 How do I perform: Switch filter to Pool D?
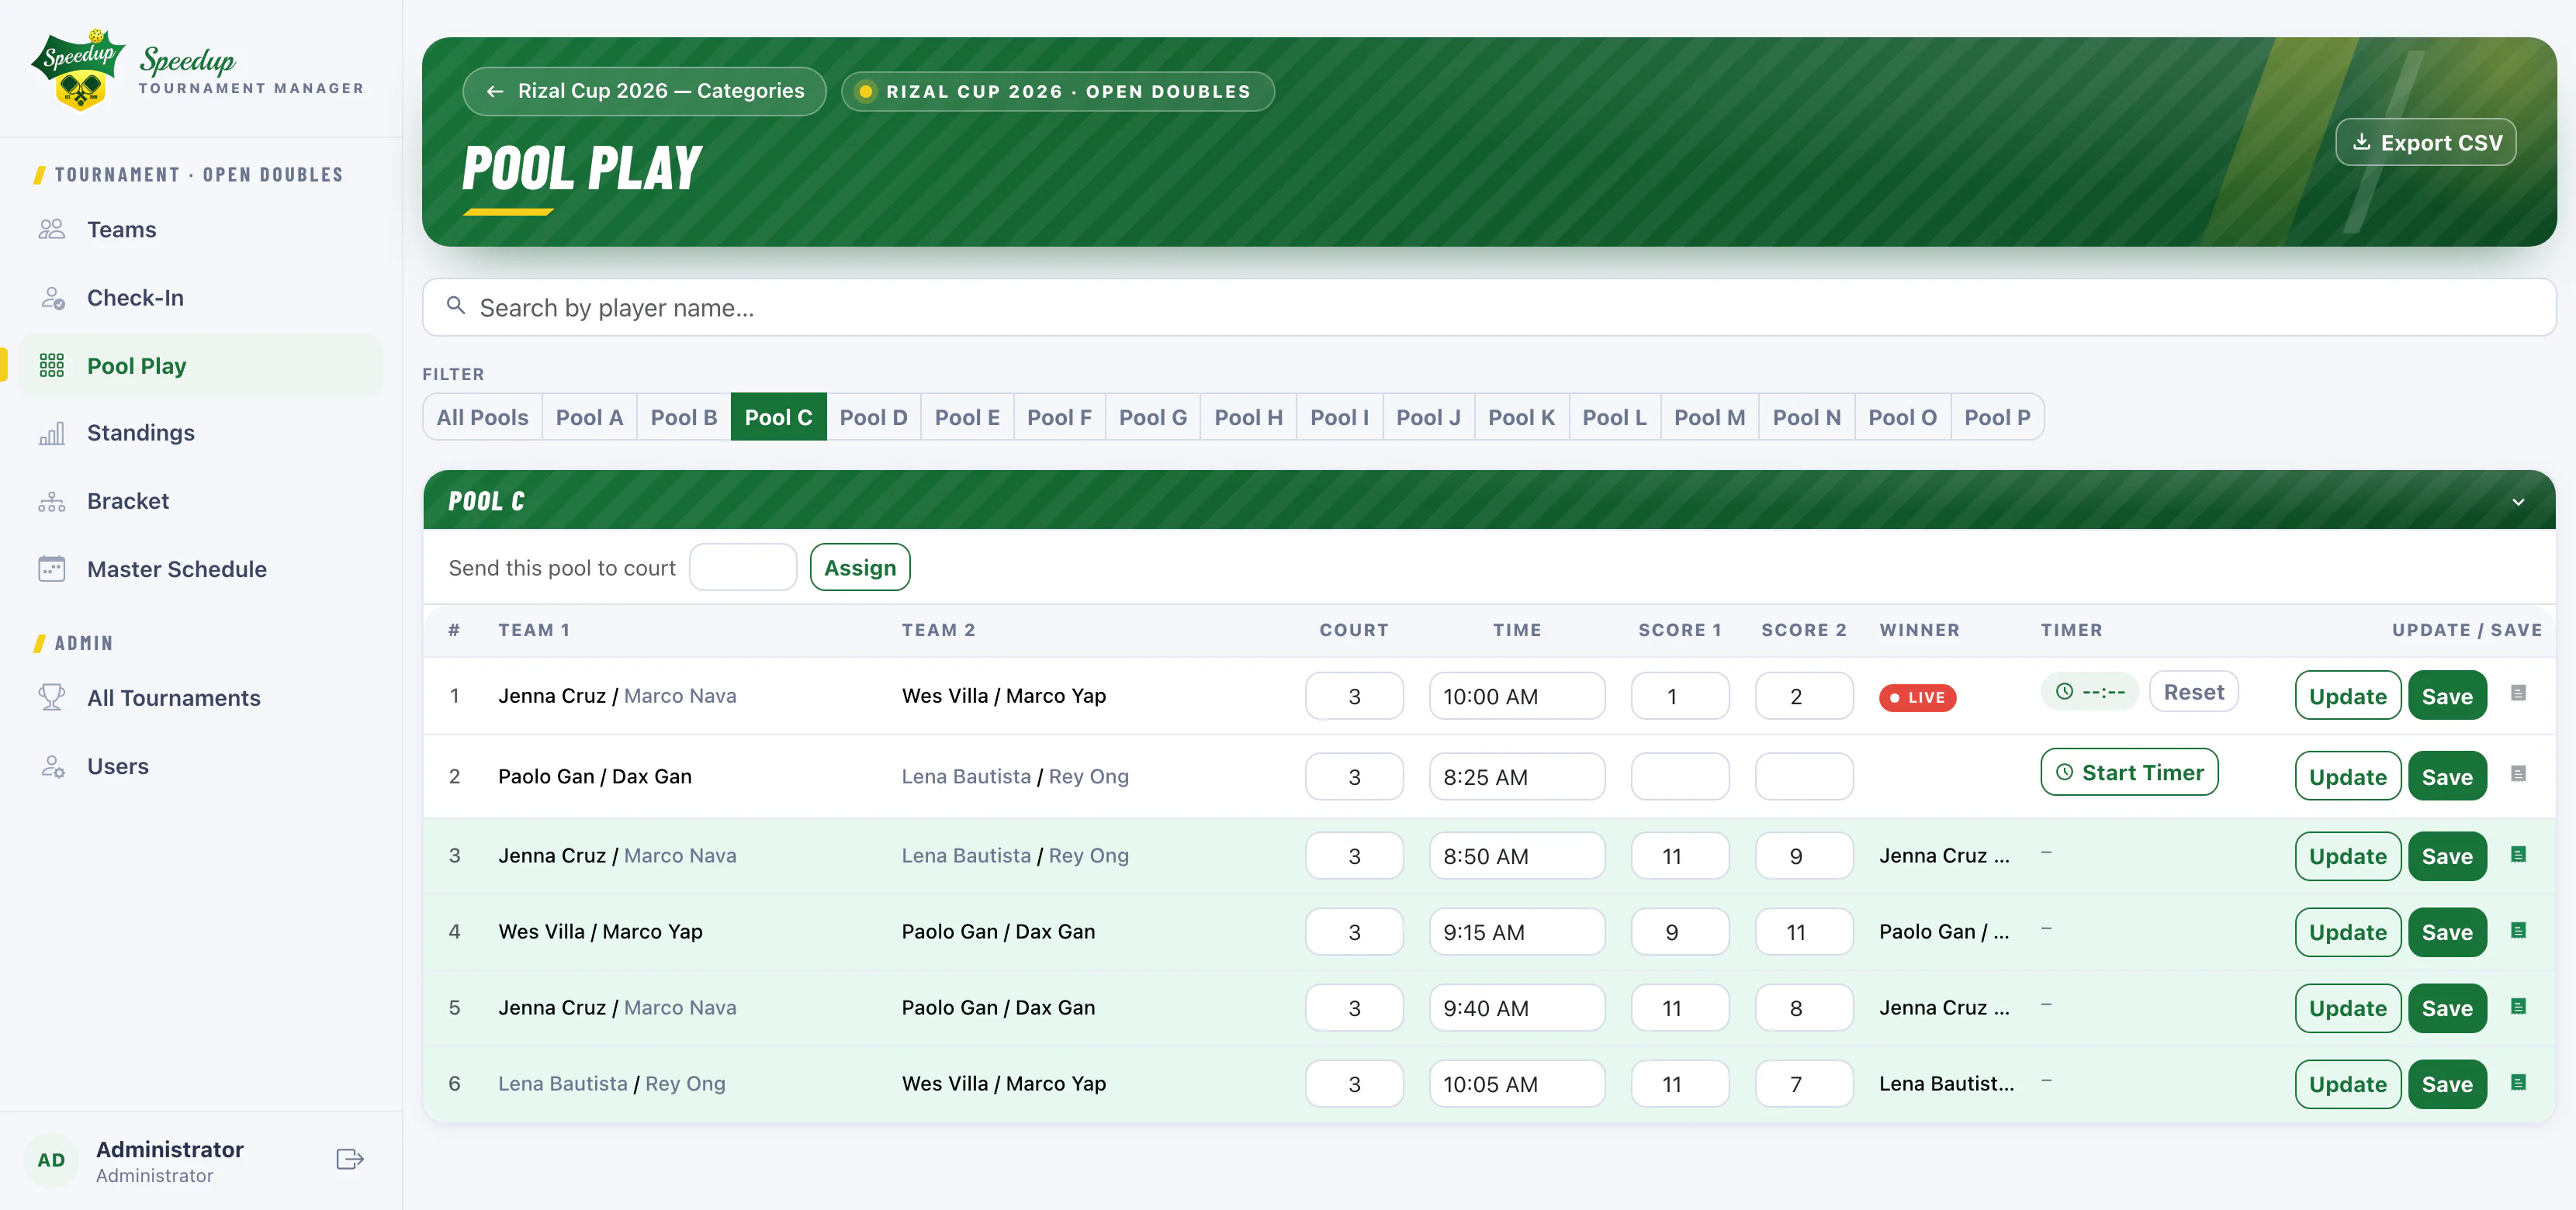873,417
